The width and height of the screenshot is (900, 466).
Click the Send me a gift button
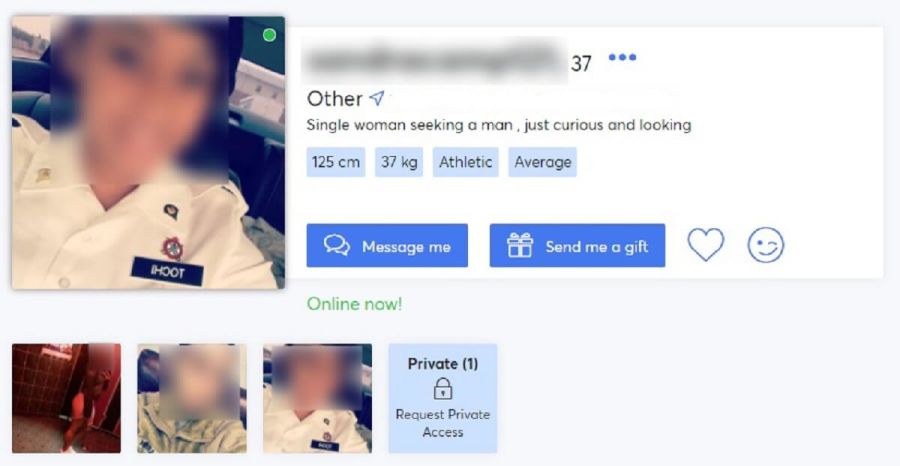(x=577, y=246)
